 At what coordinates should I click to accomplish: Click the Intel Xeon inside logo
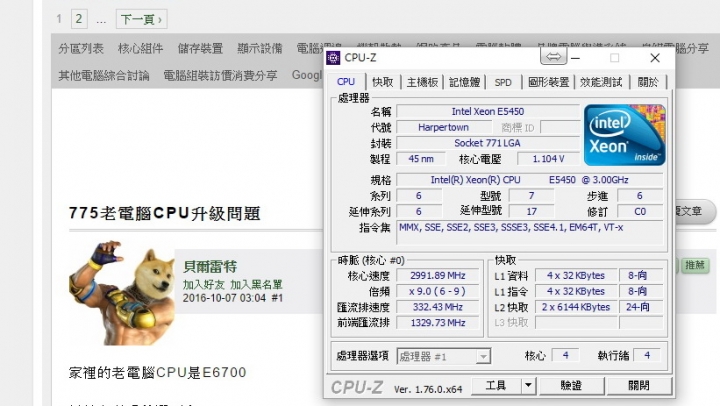624,135
